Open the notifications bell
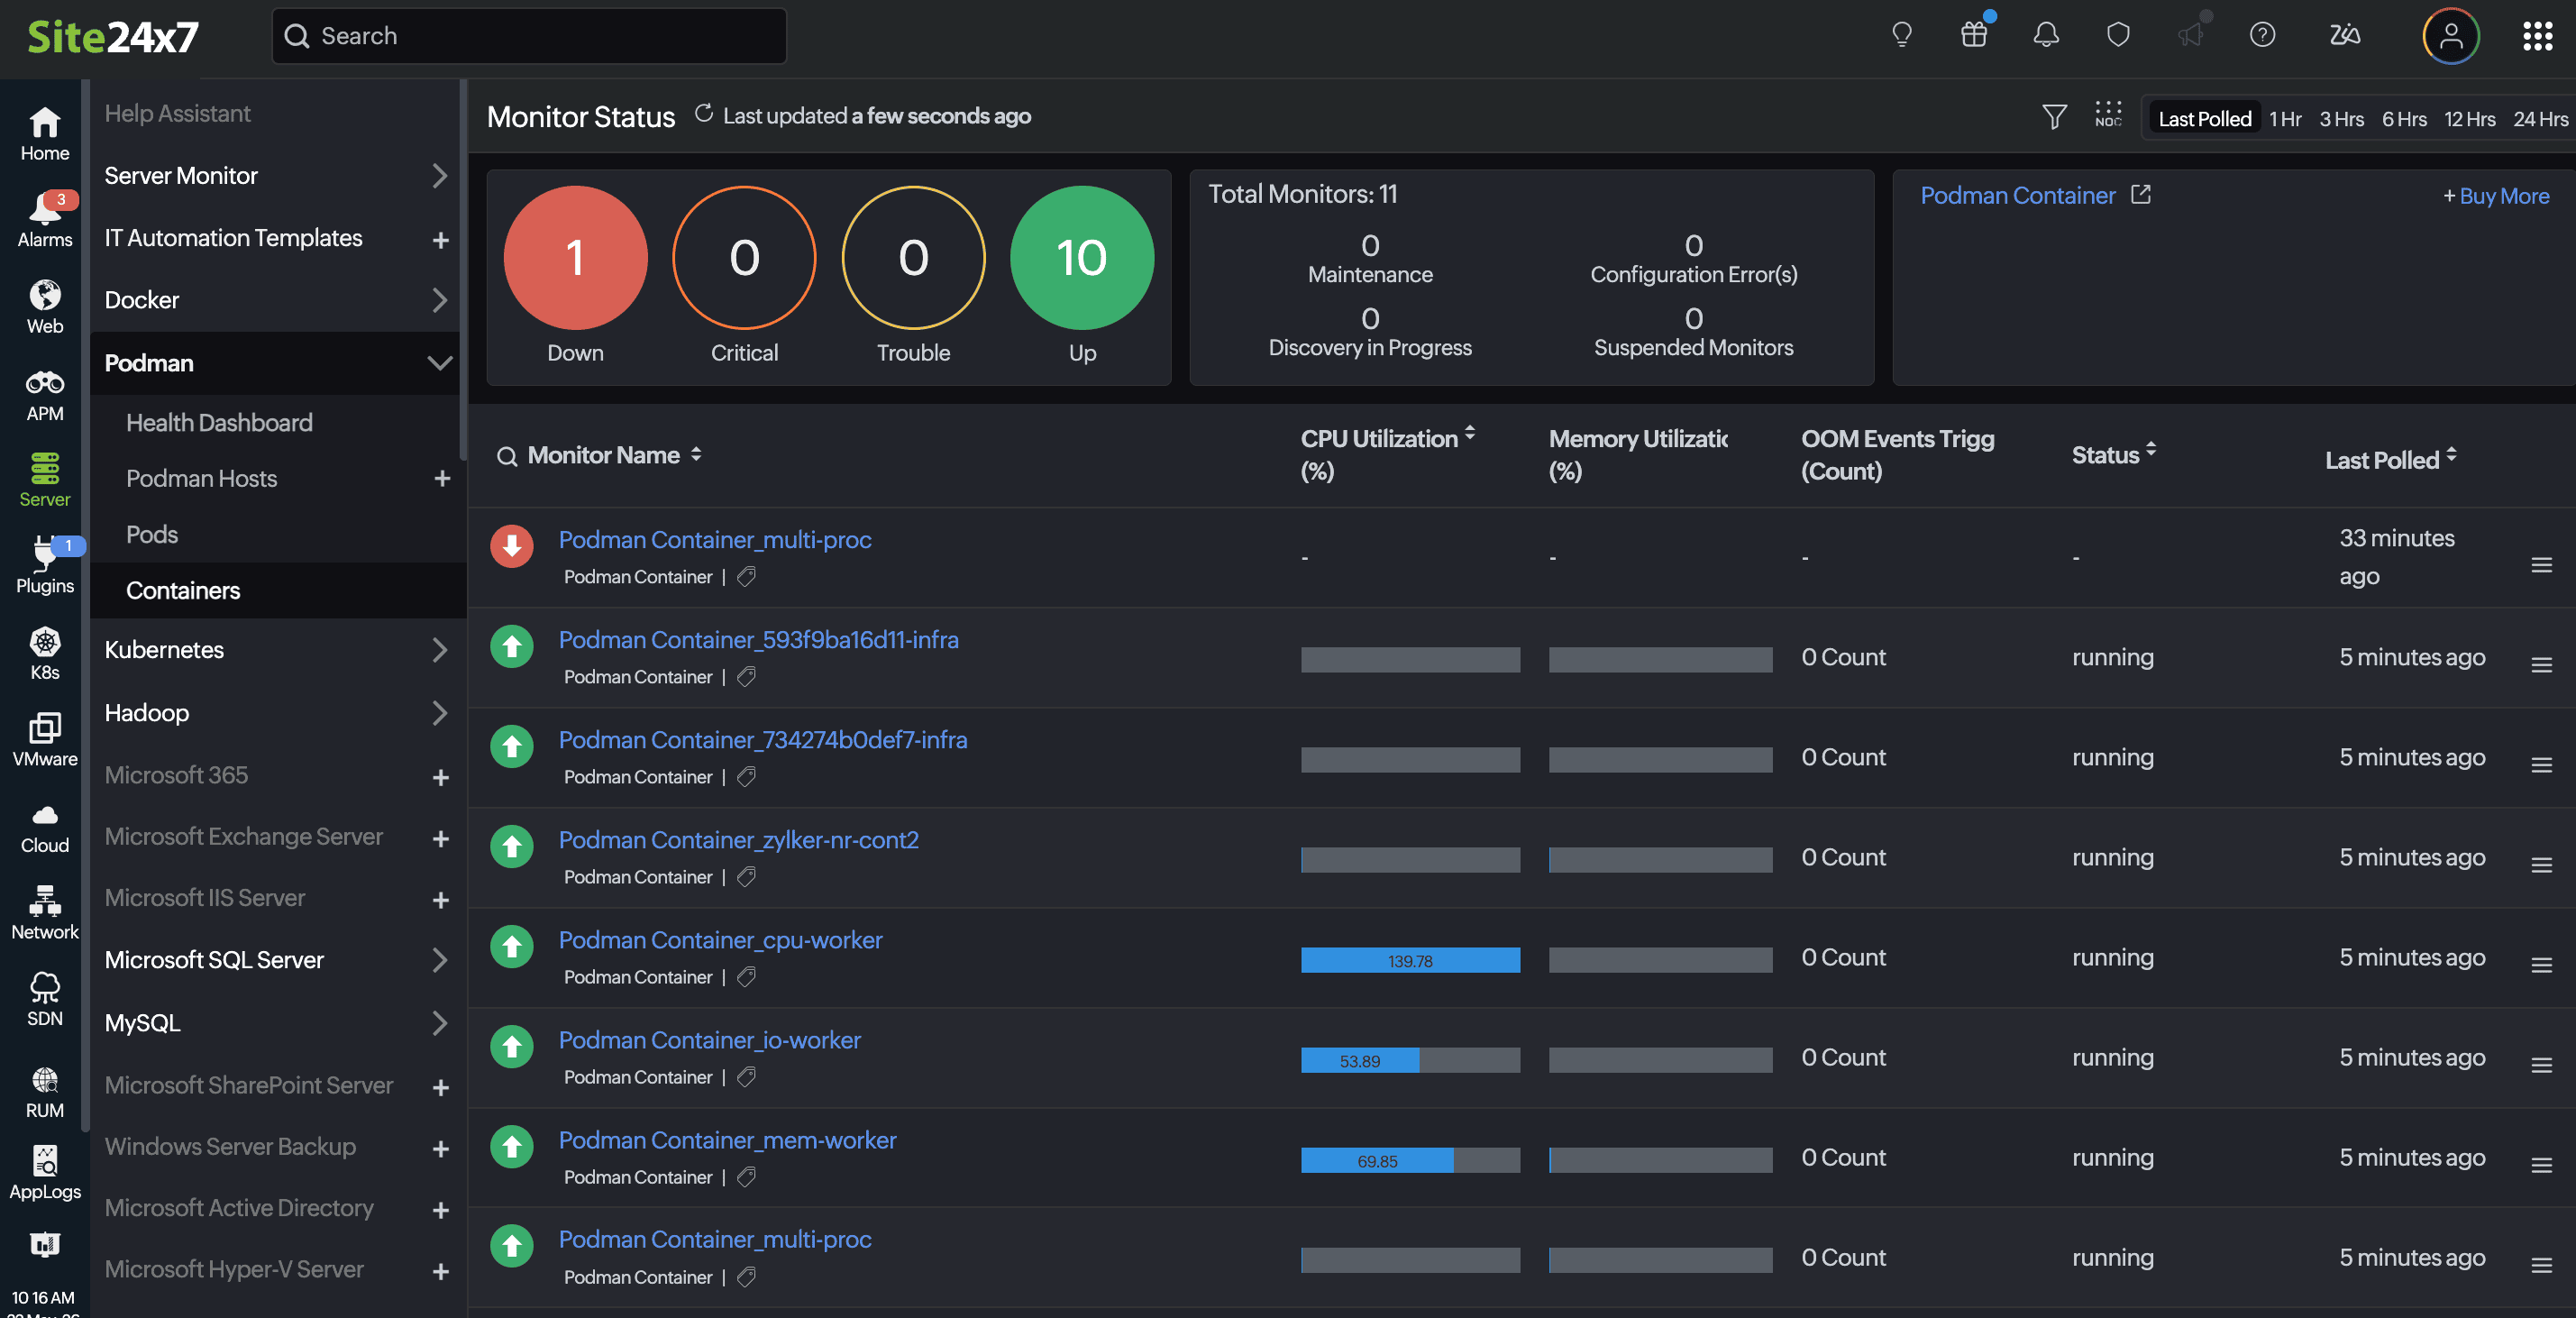The image size is (2576, 1318). point(2046,36)
